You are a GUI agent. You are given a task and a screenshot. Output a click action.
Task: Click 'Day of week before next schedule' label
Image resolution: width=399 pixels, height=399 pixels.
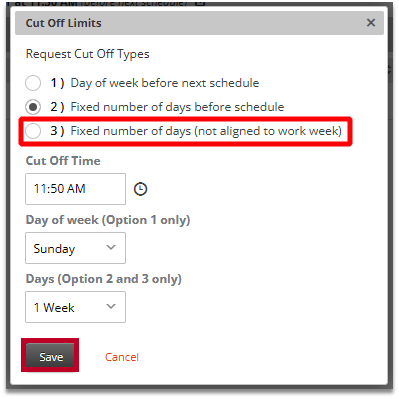tap(165, 83)
